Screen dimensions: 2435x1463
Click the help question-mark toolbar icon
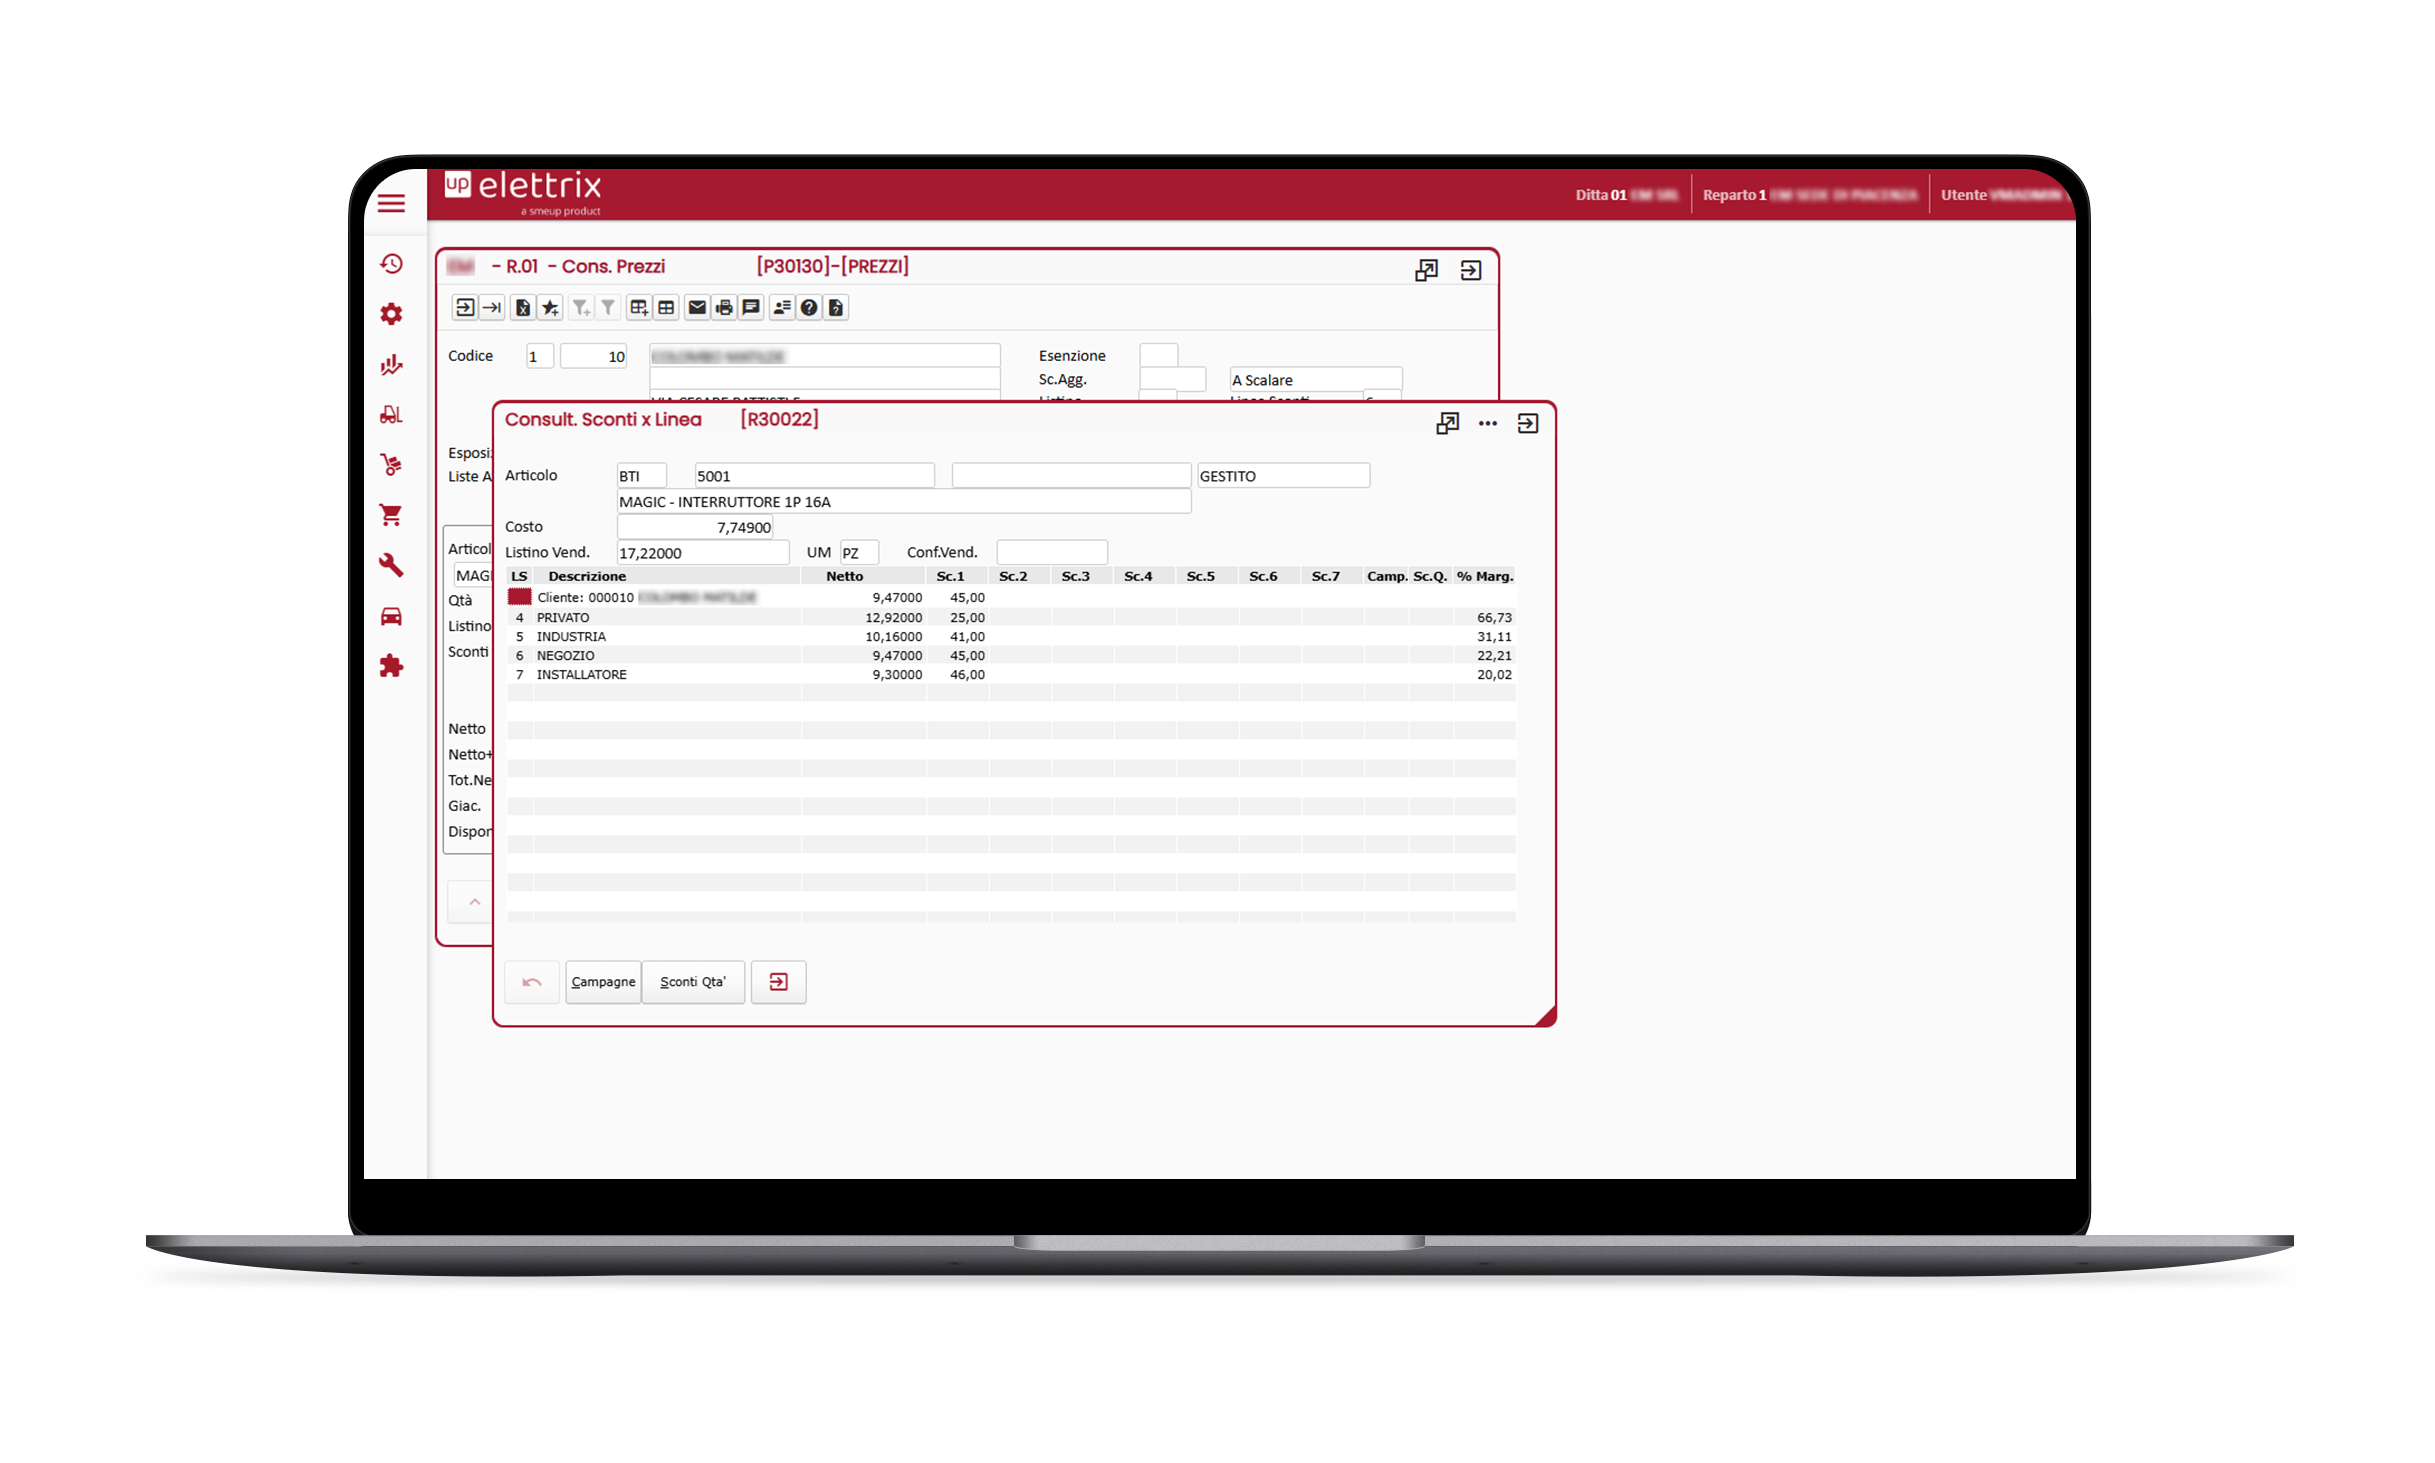(x=809, y=308)
